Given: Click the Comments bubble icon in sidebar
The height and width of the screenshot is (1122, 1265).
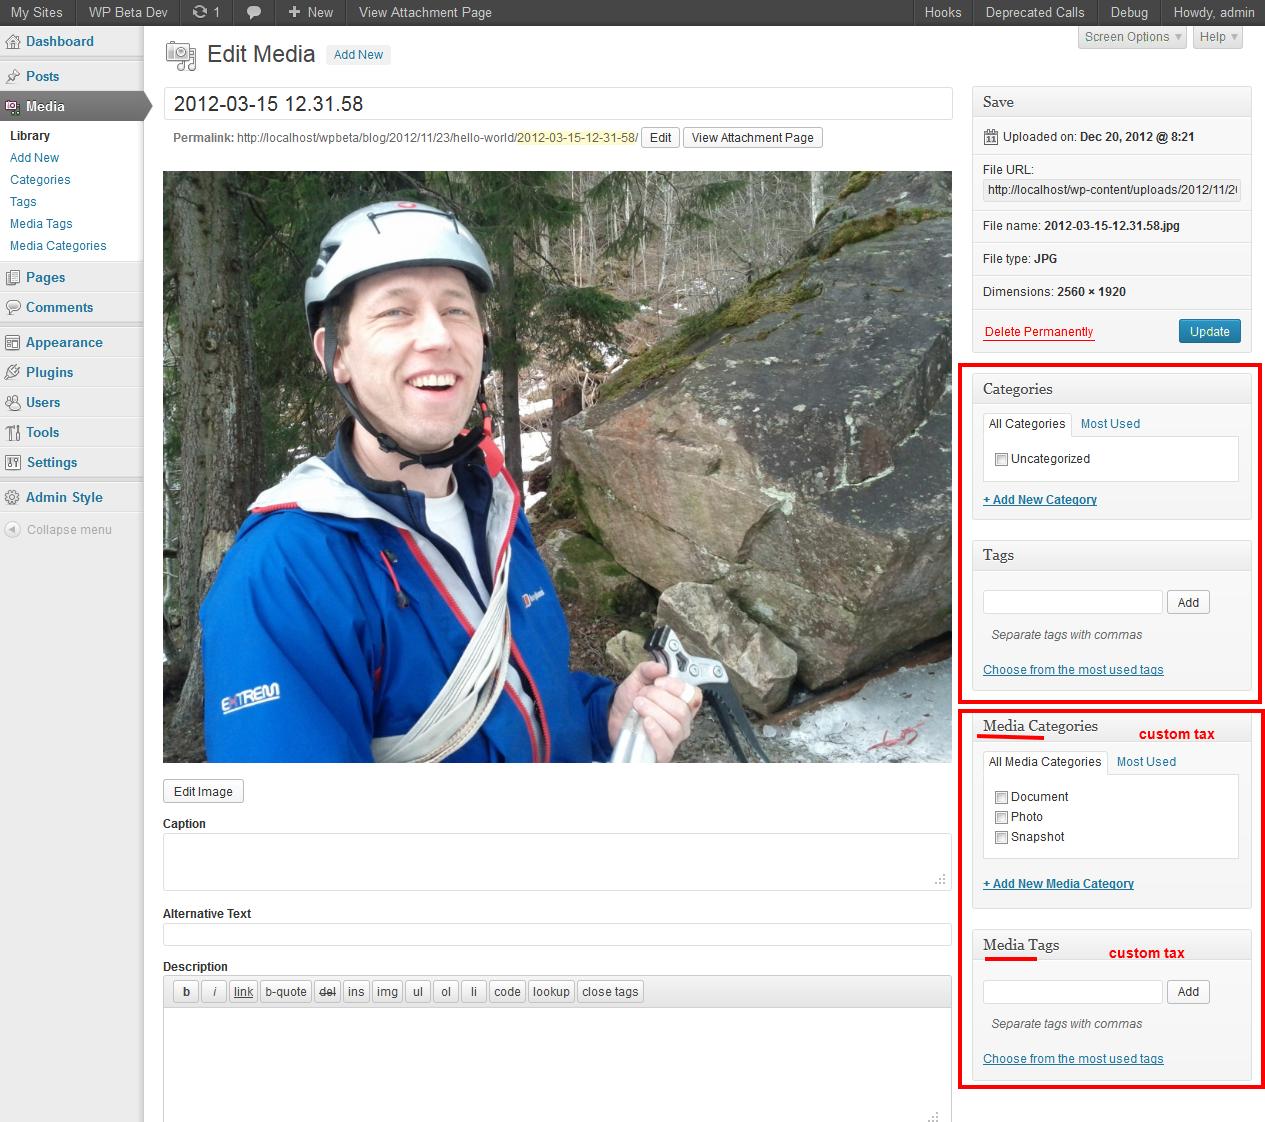Looking at the screenshot, I should (12, 307).
